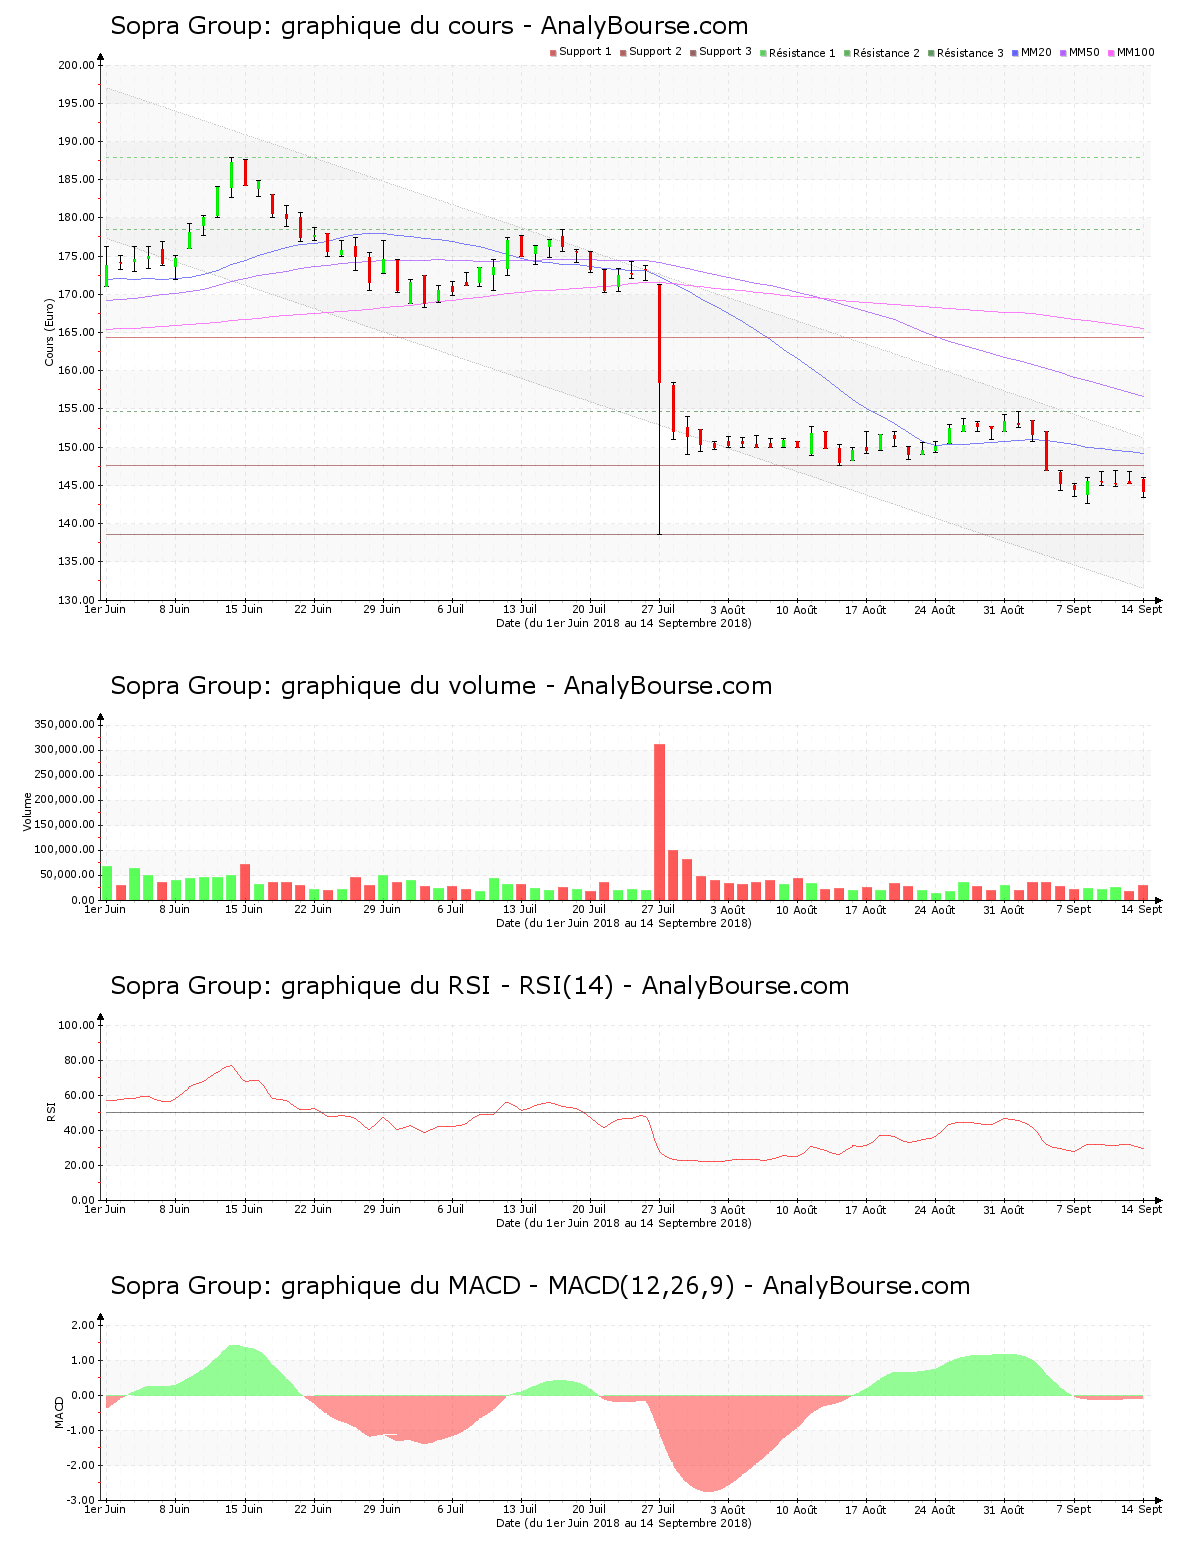Click '15 Juin' under the price chart
This screenshot has width=1200, height=1550.
pyautogui.click(x=243, y=609)
